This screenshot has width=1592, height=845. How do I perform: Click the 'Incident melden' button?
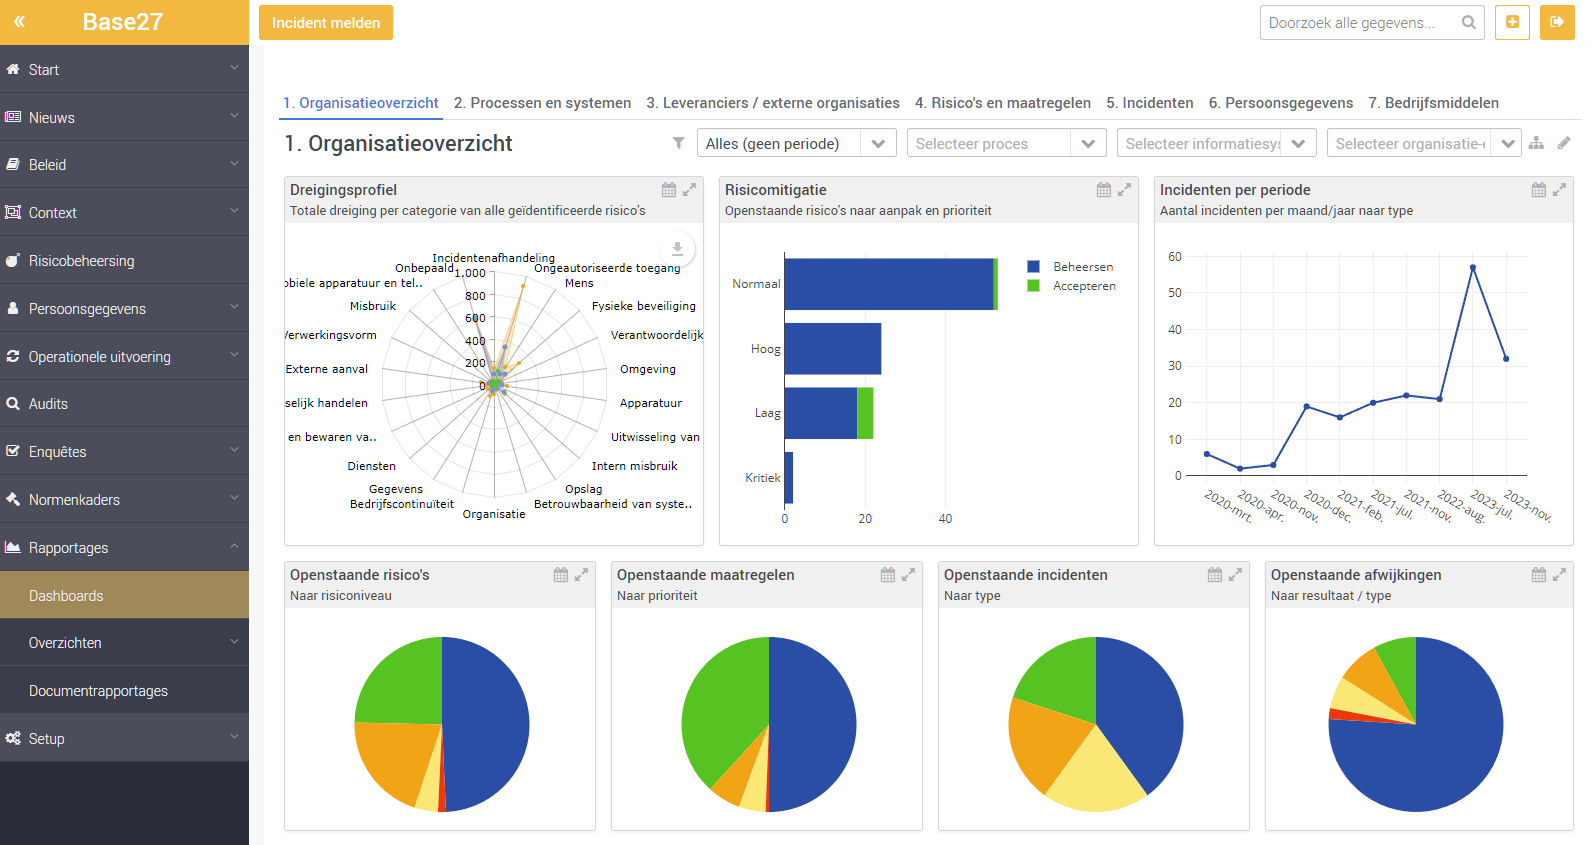pyautogui.click(x=326, y=22)
